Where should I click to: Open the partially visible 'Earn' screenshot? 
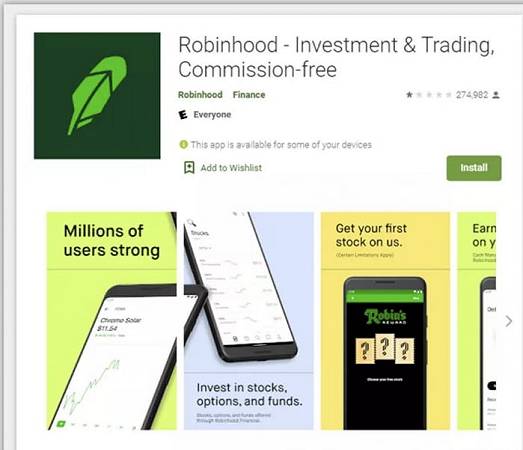(x=477, y=321)
